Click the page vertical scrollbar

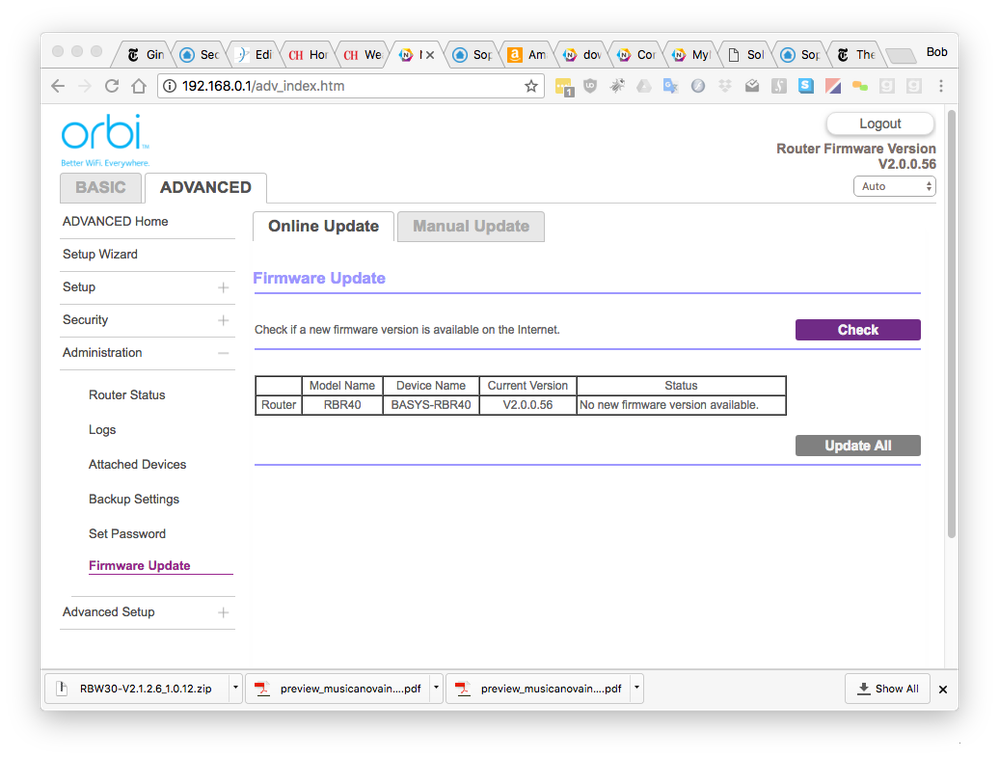tap(952, 325)
